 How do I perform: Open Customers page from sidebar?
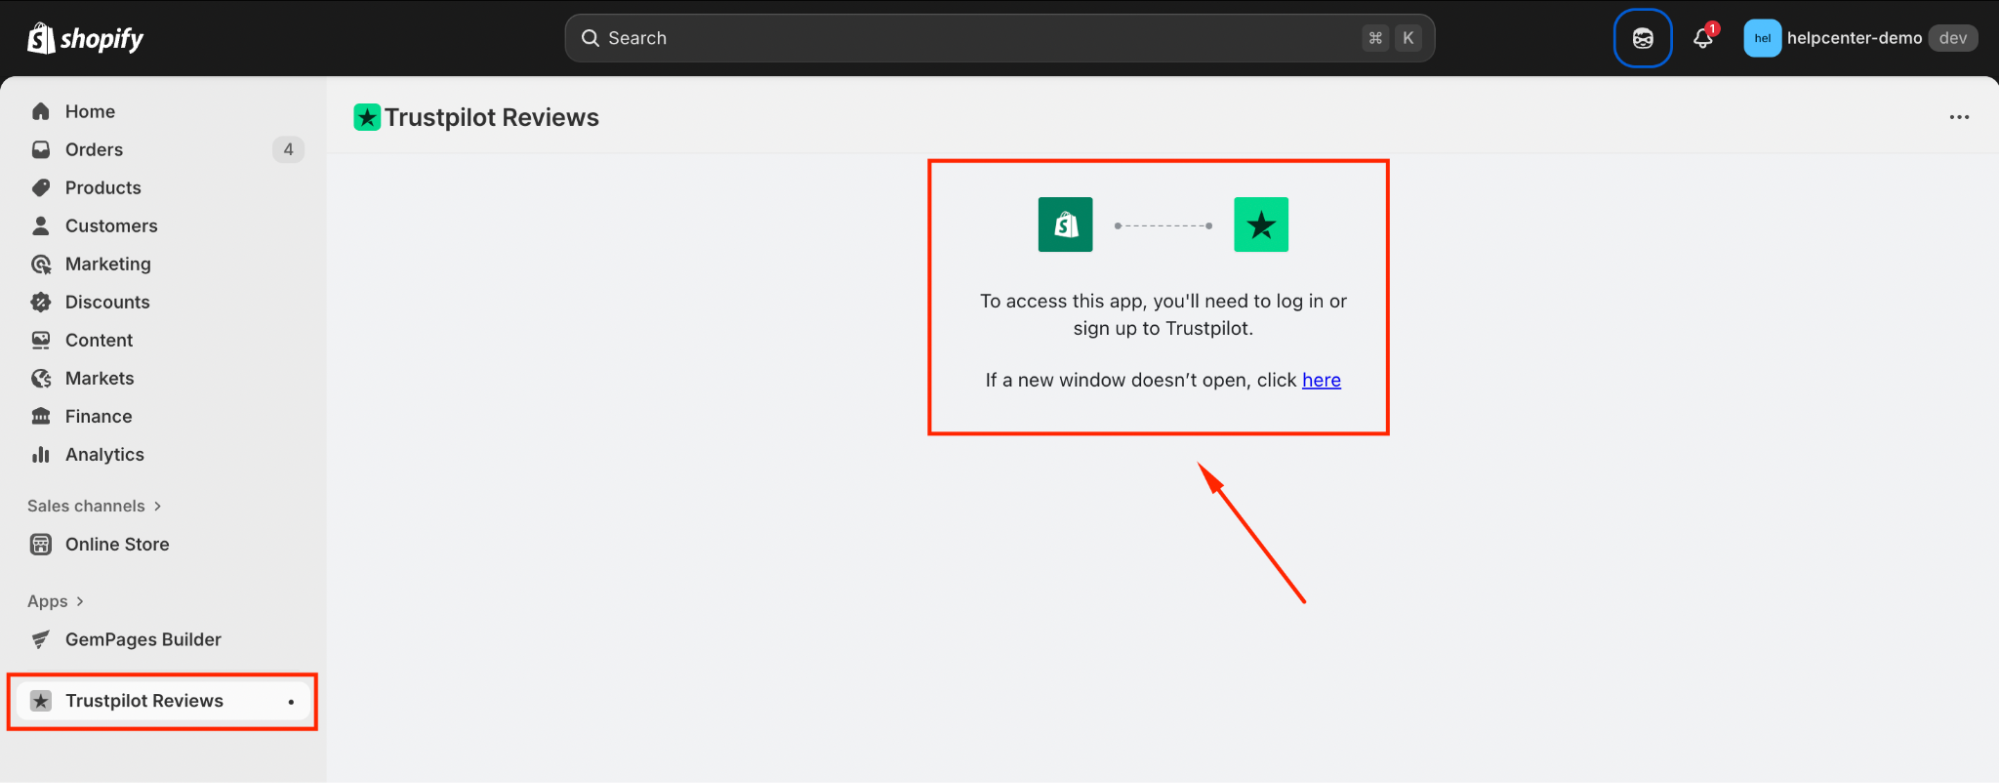pos(111,226)
